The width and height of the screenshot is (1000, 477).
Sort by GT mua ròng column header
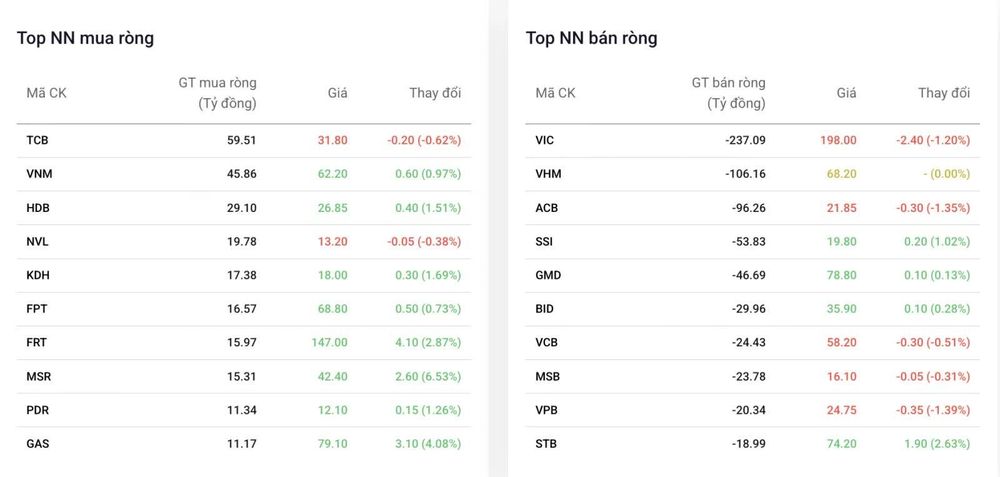(217, 93)
